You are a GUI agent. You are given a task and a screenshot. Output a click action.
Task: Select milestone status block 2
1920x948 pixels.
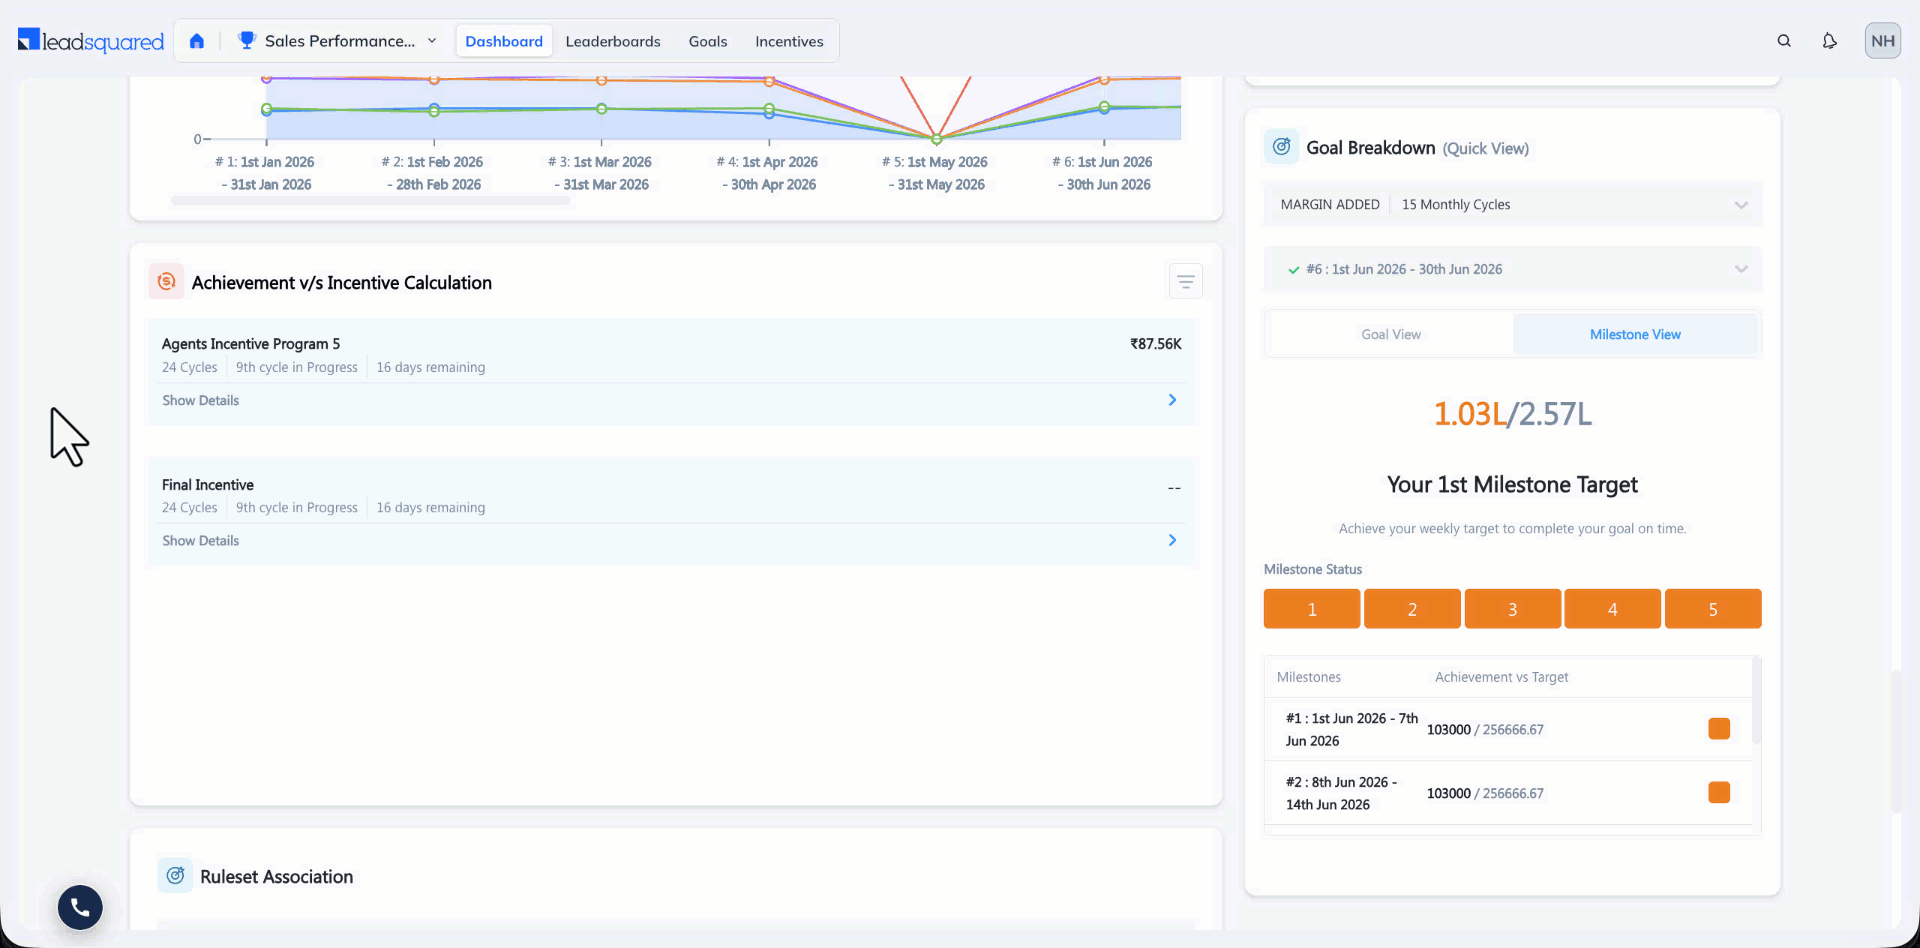[x=1412, y=609]
